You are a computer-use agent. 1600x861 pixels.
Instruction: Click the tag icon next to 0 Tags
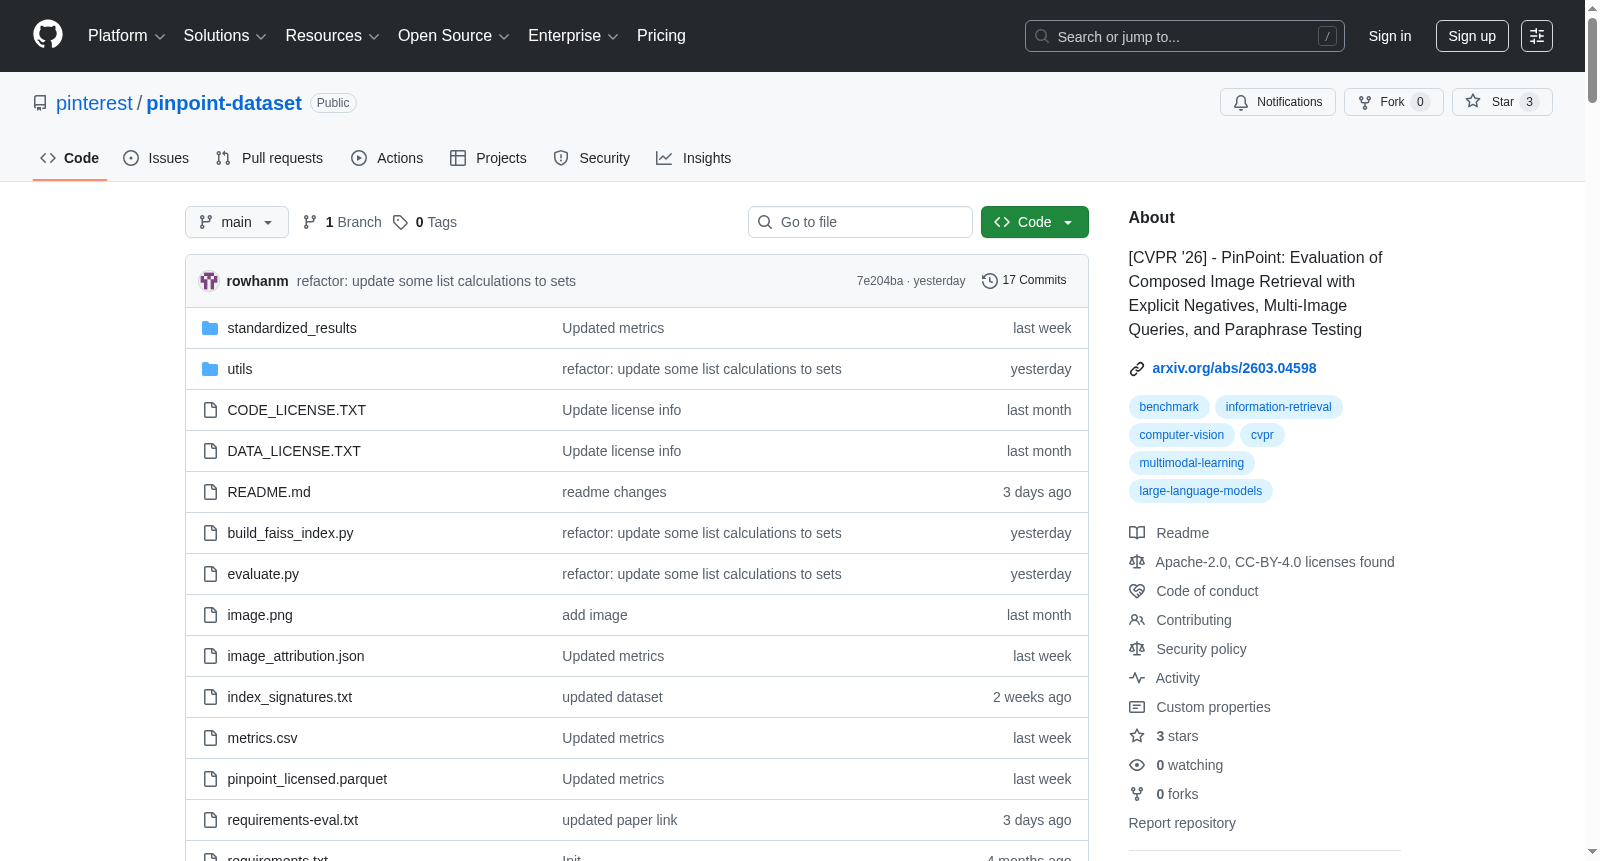tap(400, 222)
